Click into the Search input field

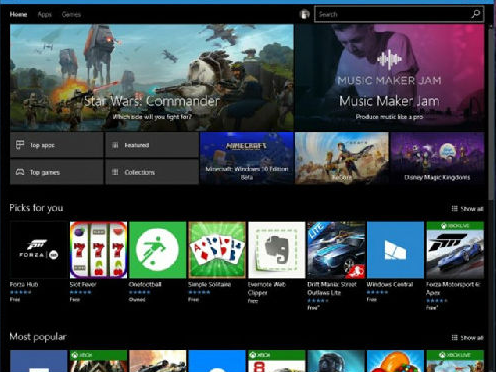(x=393, y=14)
